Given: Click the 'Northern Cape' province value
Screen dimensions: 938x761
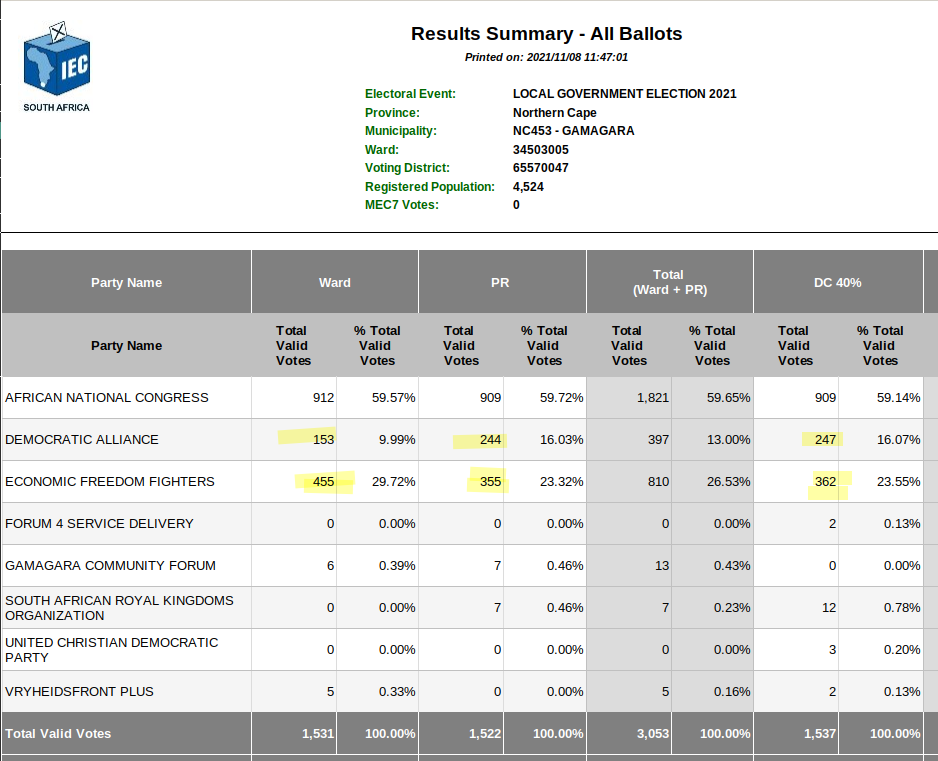Looking at the screenshot, I should click(555, 112).
